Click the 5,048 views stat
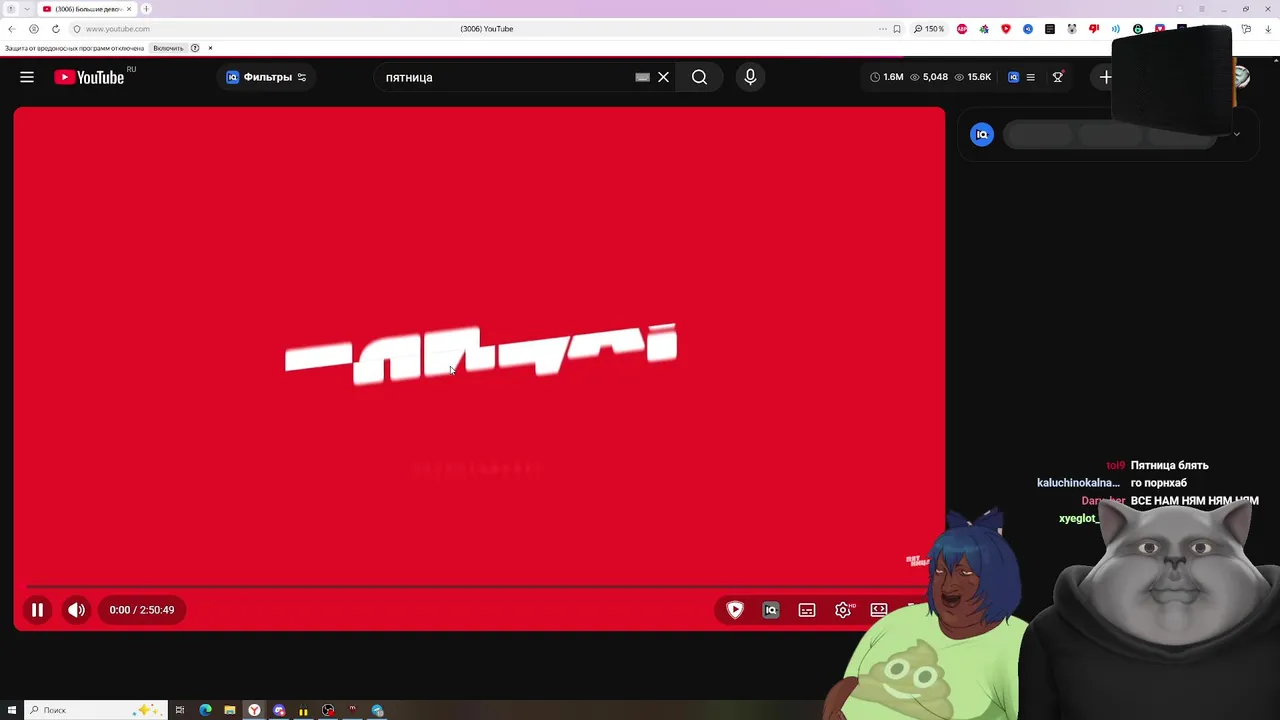The width and height of the screenshot is (1280, 720). 929,77
